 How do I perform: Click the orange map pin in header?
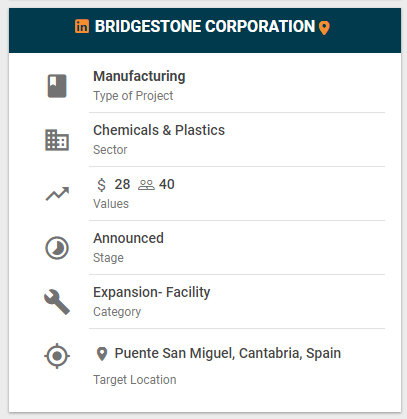point(324,28)
